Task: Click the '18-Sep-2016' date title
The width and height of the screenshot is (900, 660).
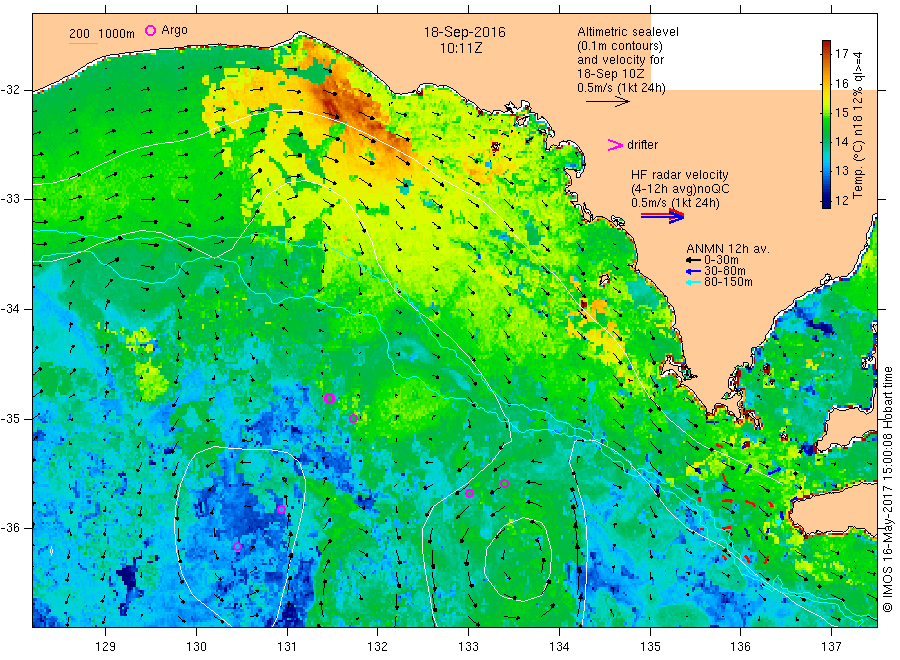Action: (x=464, y=32)
